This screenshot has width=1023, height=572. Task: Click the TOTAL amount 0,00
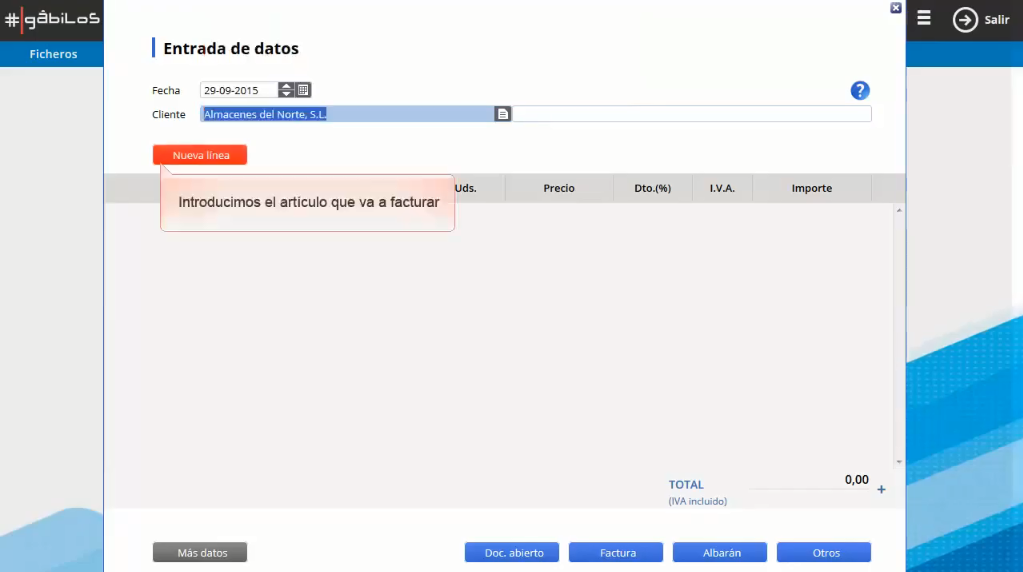click(857, 480)
